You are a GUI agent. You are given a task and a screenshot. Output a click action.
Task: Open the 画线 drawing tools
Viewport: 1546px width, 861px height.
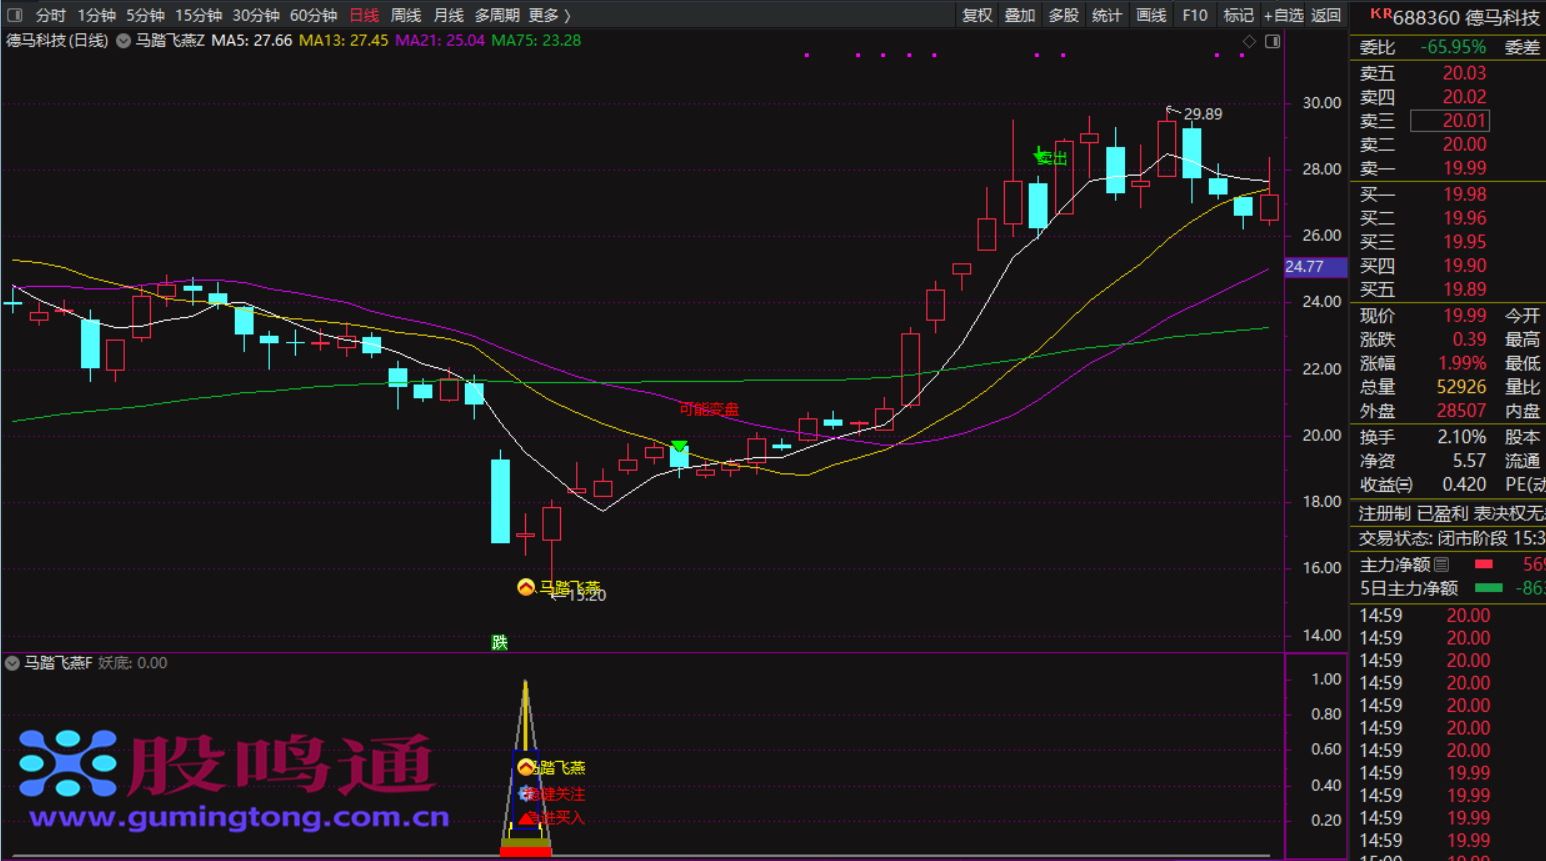pos(1151,15)
